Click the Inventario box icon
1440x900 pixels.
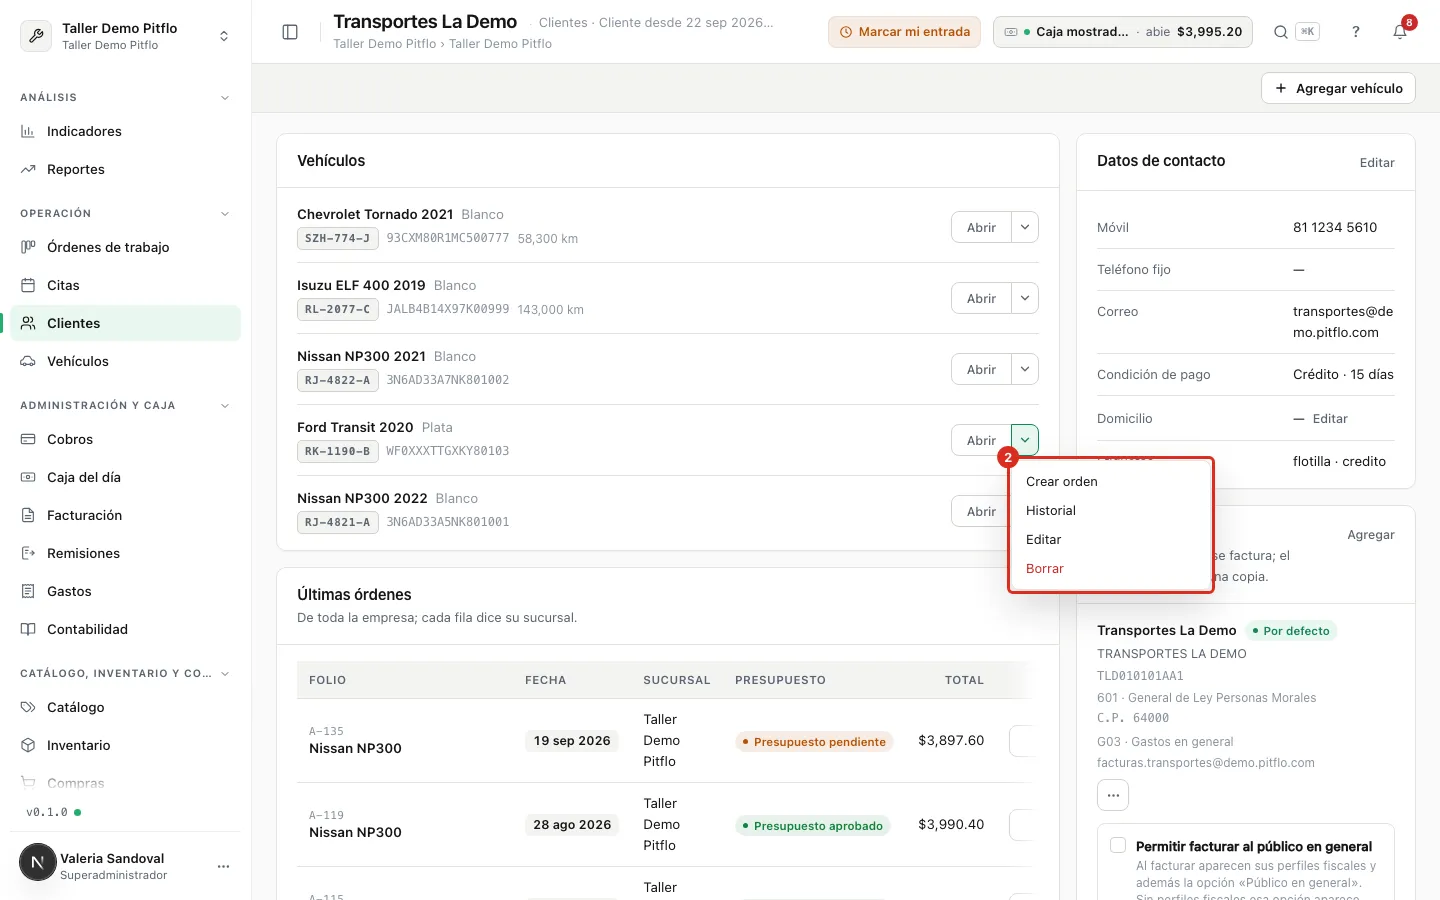pyautogui.click(x=28, y=745)
